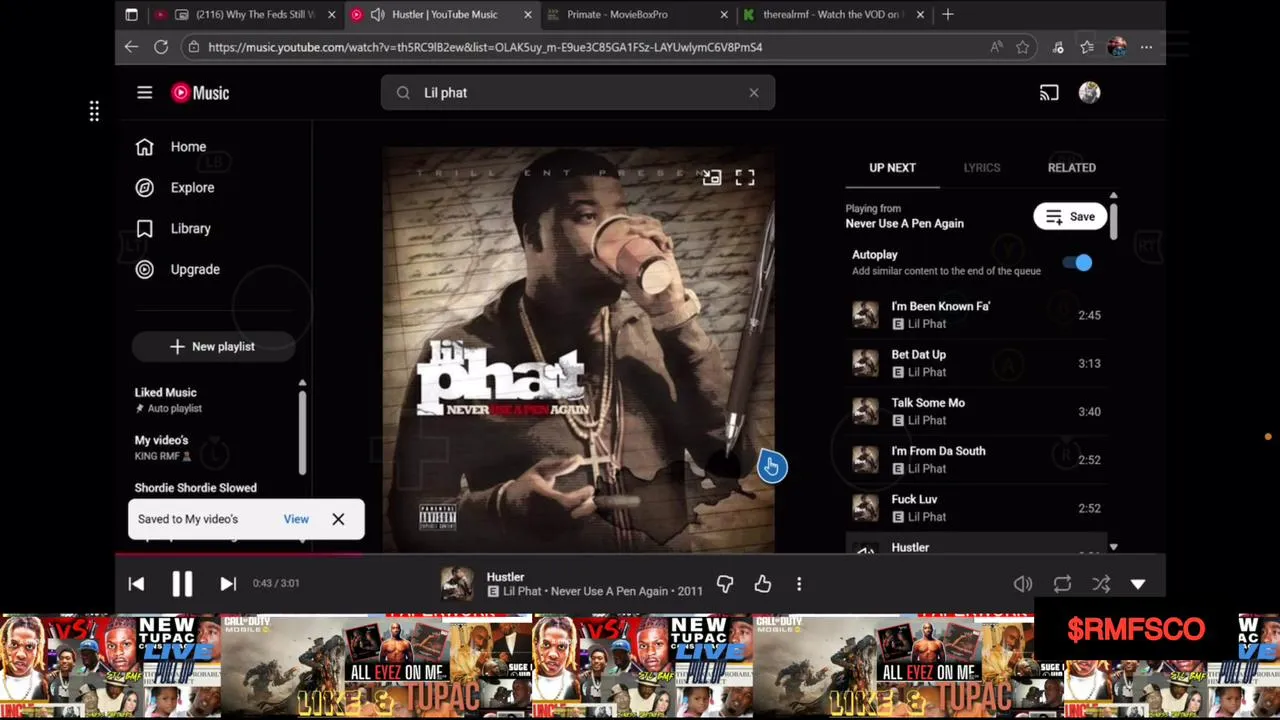Open the YouTube Music hamburger menu
Screen dimensions: 1280x720
144,93
